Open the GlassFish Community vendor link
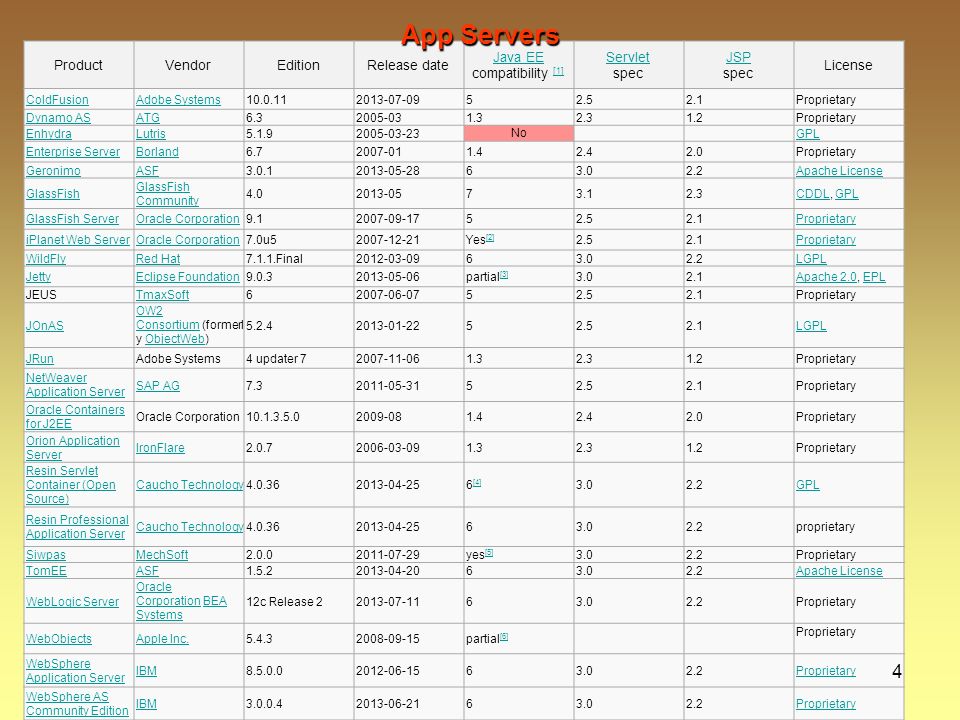 [167, 193]
